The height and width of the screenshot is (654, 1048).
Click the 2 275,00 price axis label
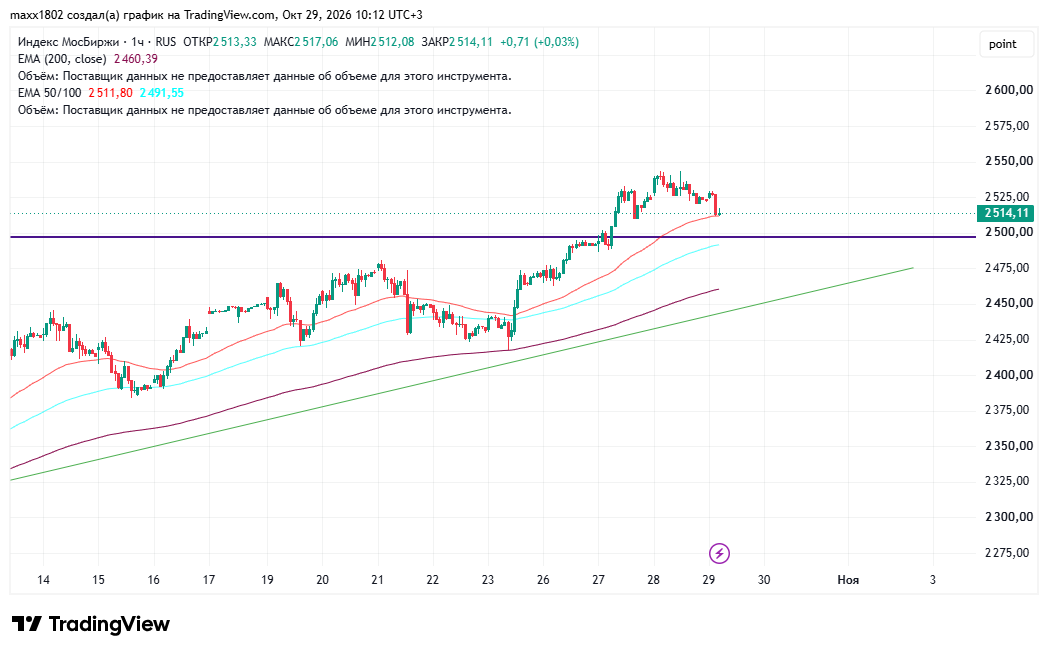pyautogui.click(x=1009, y=552)
